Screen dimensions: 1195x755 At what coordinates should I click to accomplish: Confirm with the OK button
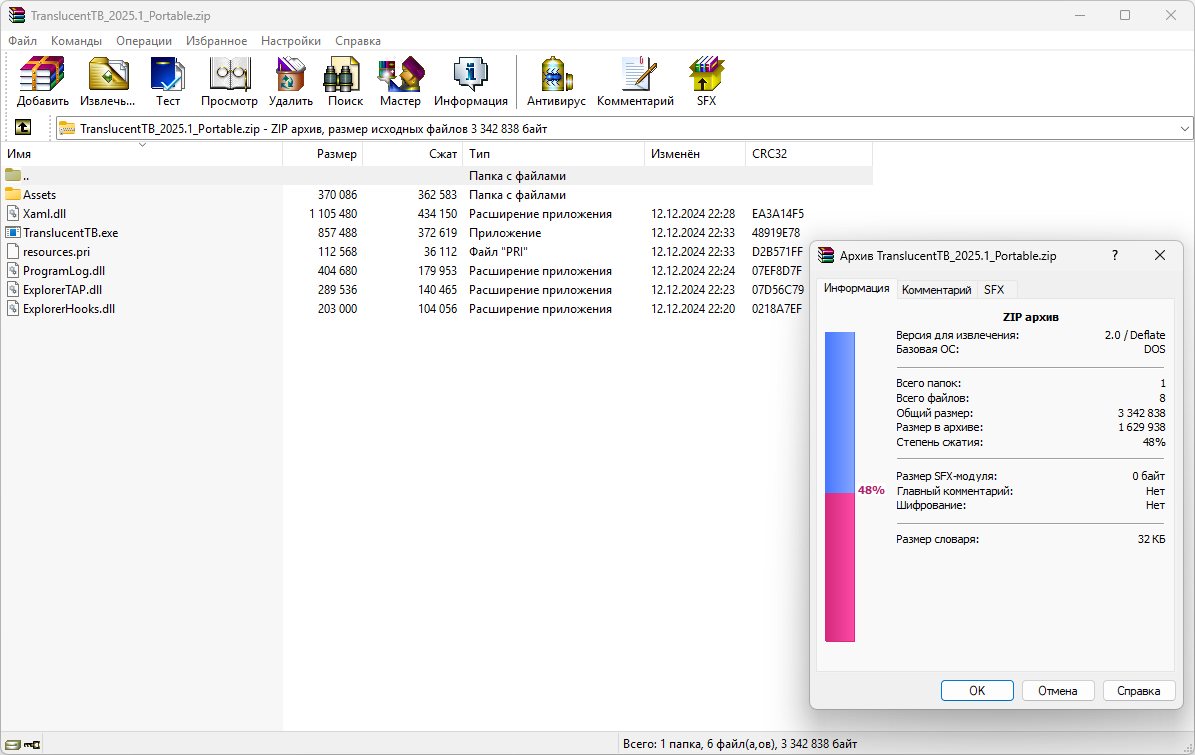(977, 690)
